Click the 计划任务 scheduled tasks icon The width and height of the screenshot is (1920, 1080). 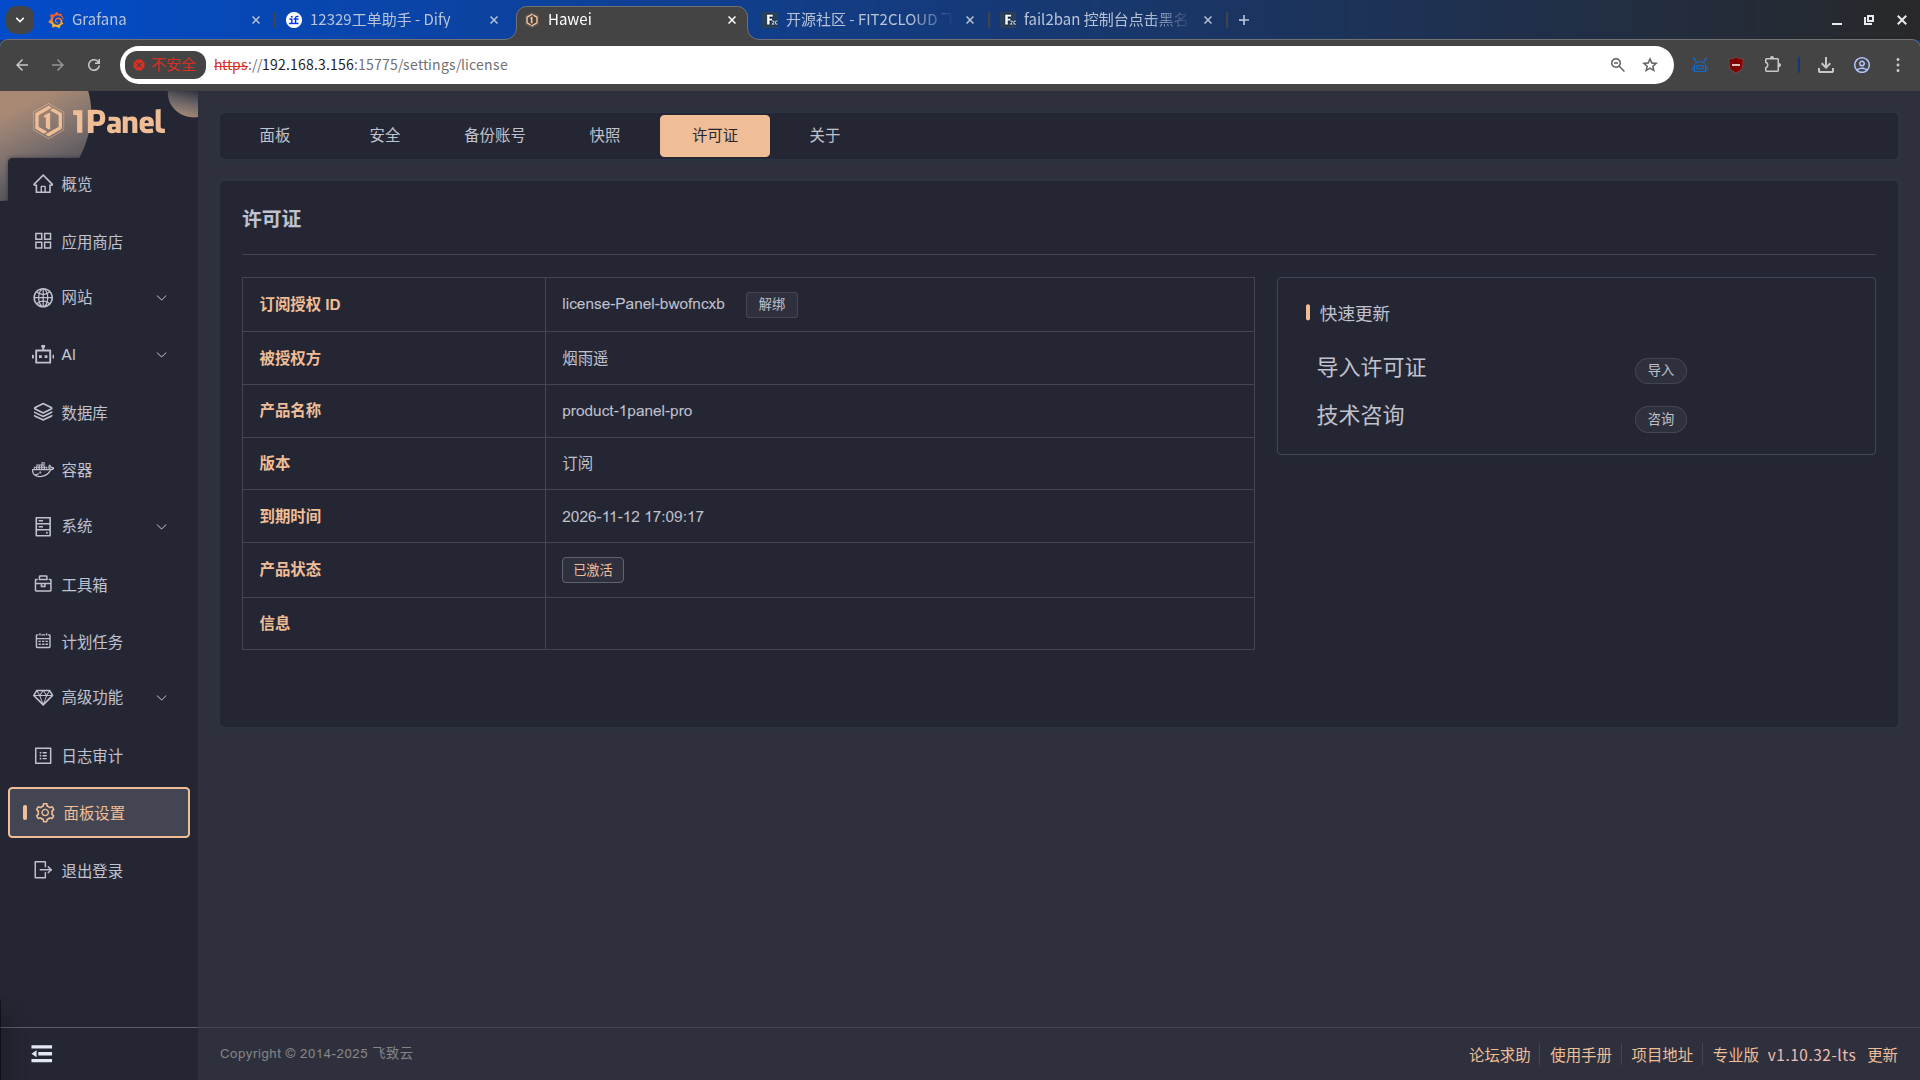pos(42,641)
